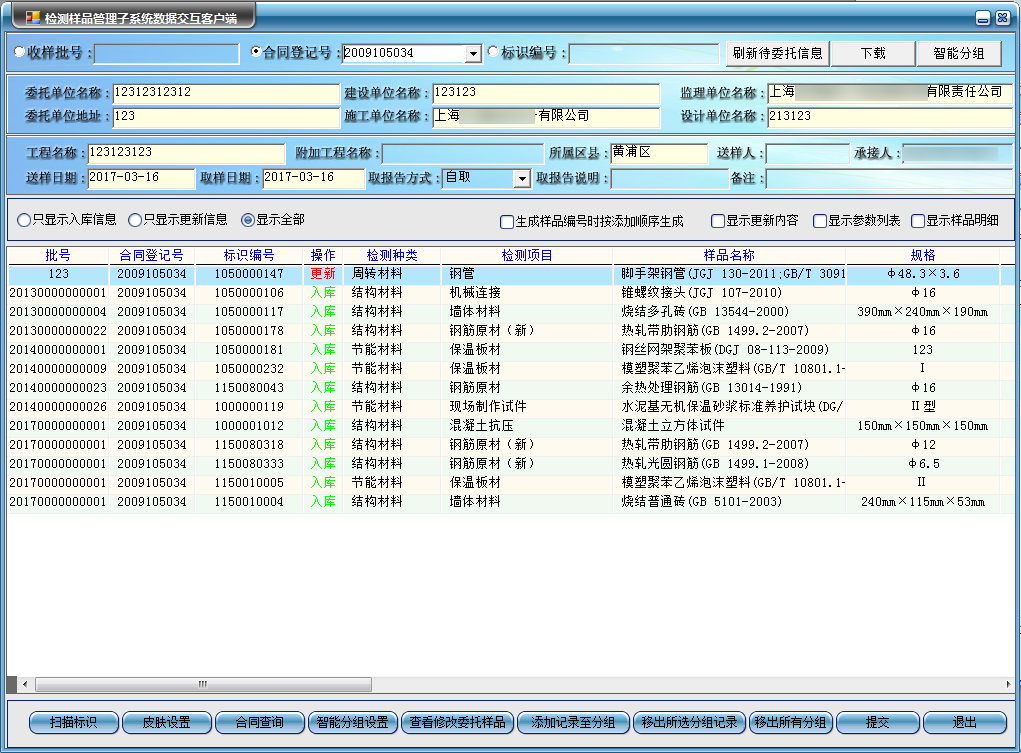Screen dimensions: 1021x753
Task: Click the 智能分组 button at top
Action: pyautogui.click(x=958, y=53)
